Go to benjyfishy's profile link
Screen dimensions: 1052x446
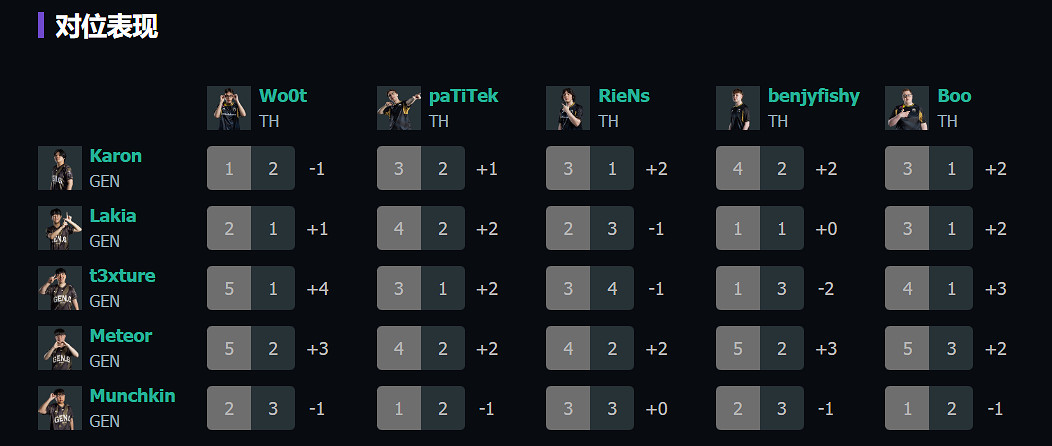[x=813, y=96]
